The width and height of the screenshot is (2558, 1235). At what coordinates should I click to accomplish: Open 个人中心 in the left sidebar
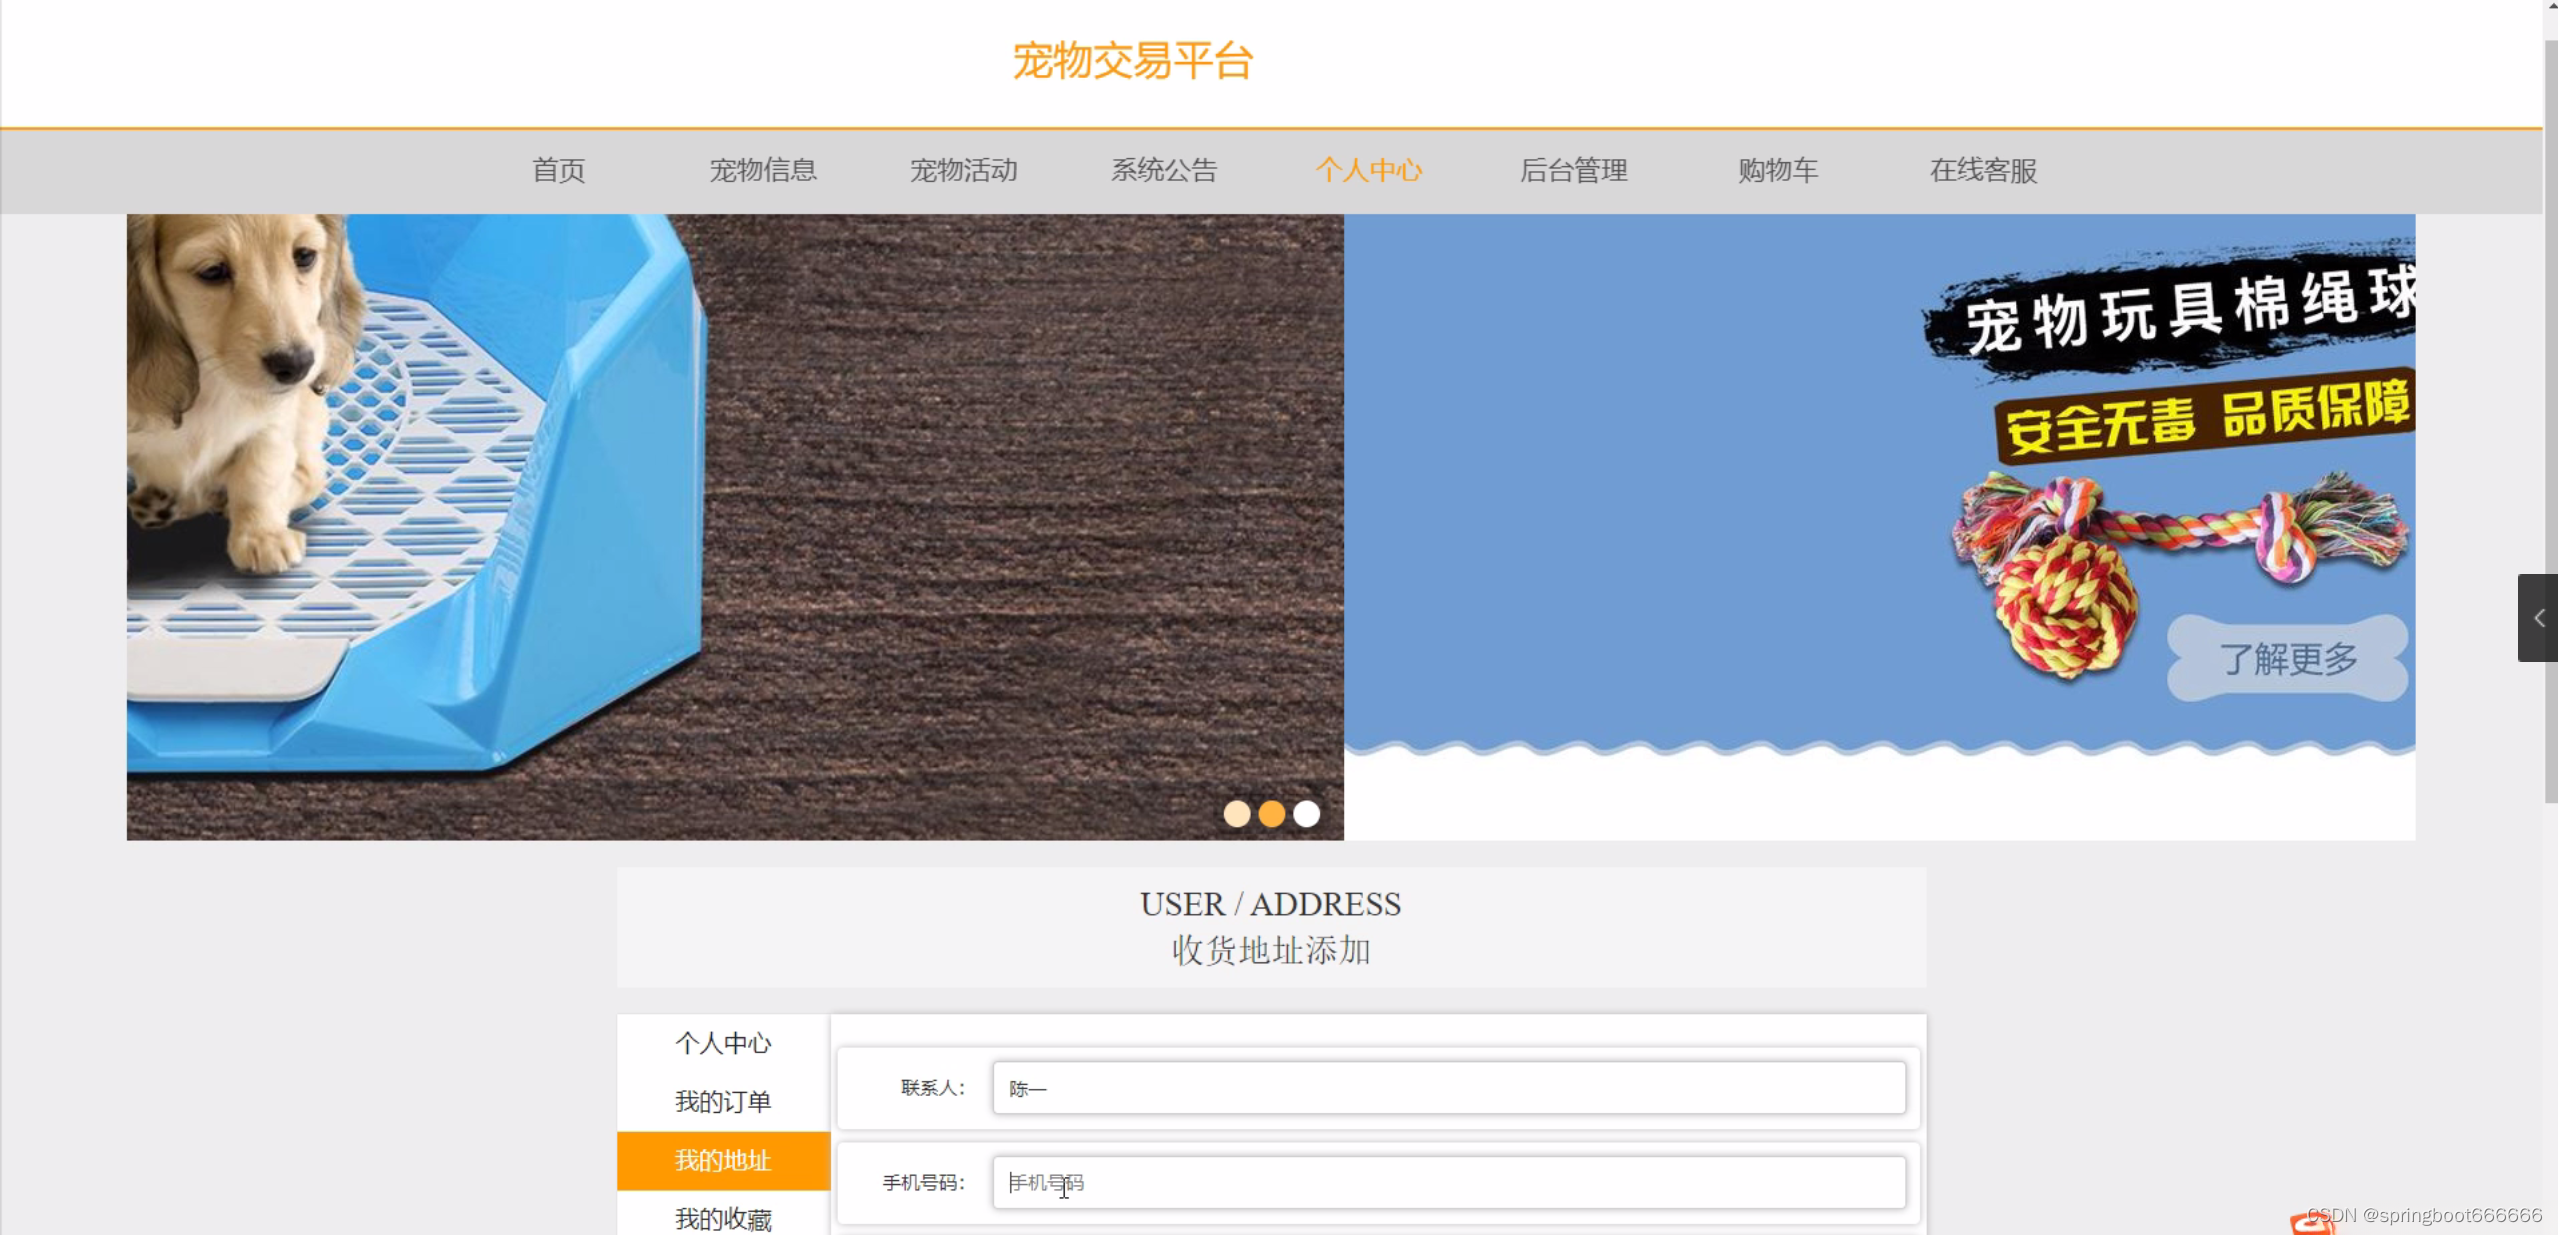pos(723,1043)
